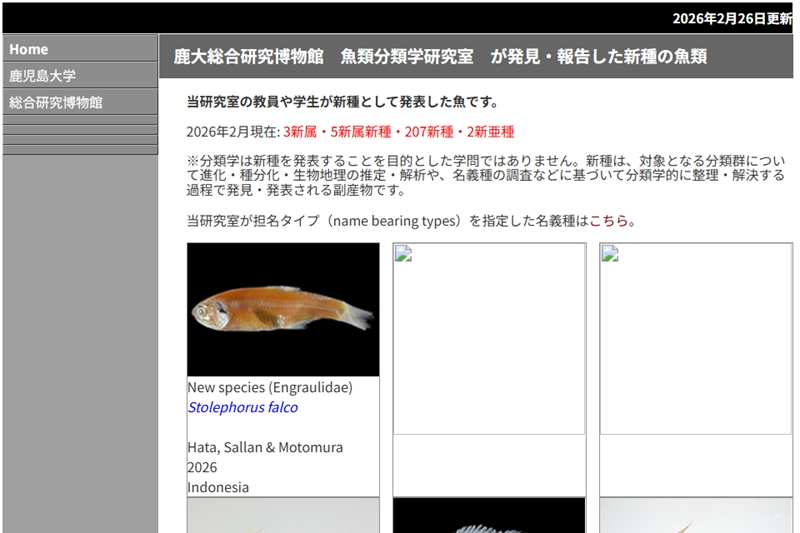Click the first empty sidebar row below 総合研究博物館
Image resolution: width=800 pixels, height=533 pixels.
coord(80,120)
